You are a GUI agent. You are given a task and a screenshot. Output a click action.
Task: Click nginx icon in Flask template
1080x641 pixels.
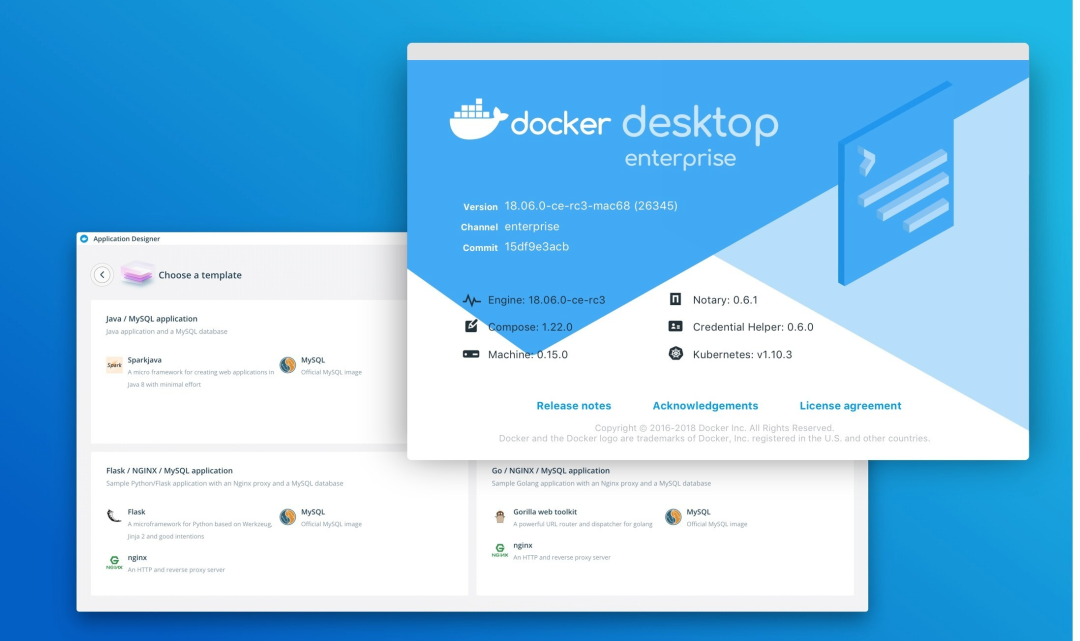114,563
